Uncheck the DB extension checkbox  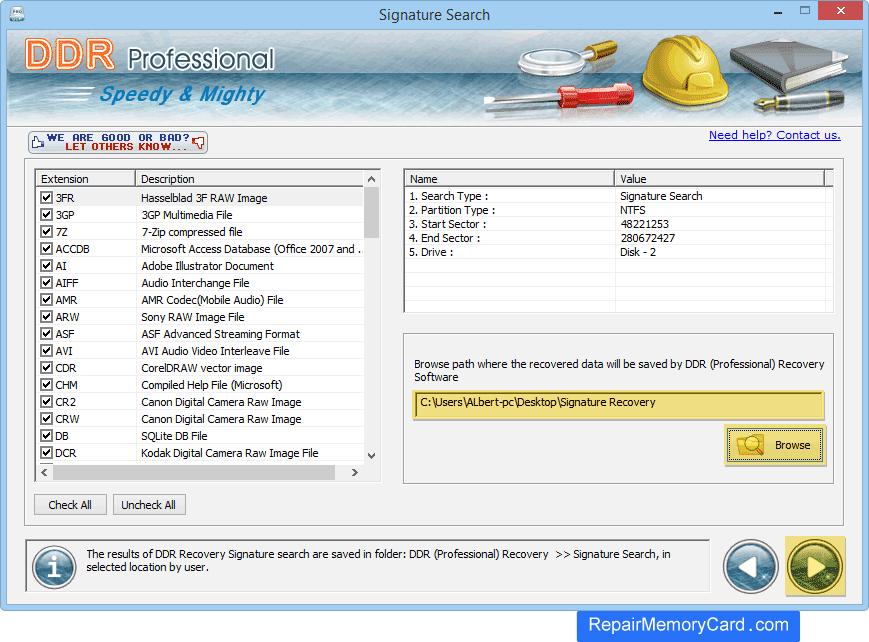[x=47, y=436]
